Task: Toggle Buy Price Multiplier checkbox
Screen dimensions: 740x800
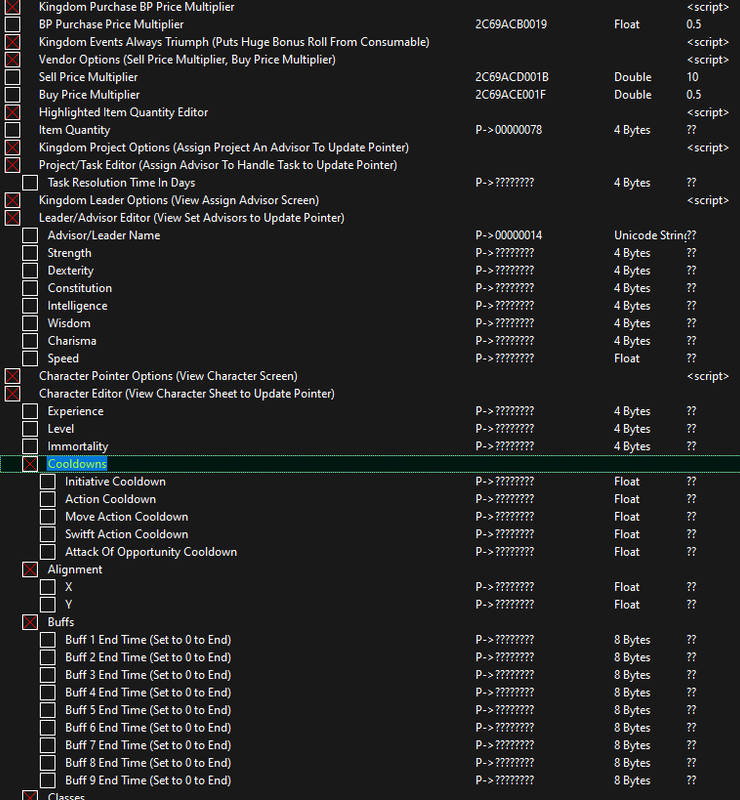Action: tap(13, 95)
